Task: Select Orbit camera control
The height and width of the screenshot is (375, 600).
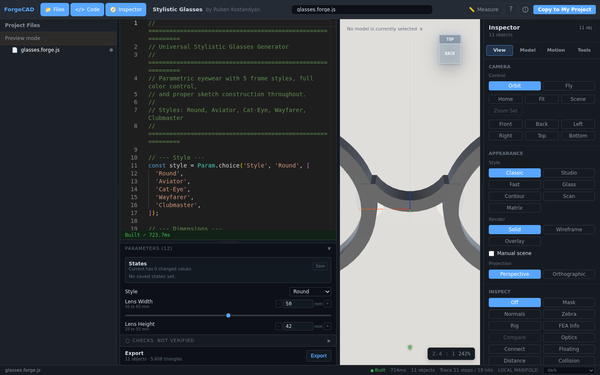Action: pyautogui.click(x=515, y=86)
